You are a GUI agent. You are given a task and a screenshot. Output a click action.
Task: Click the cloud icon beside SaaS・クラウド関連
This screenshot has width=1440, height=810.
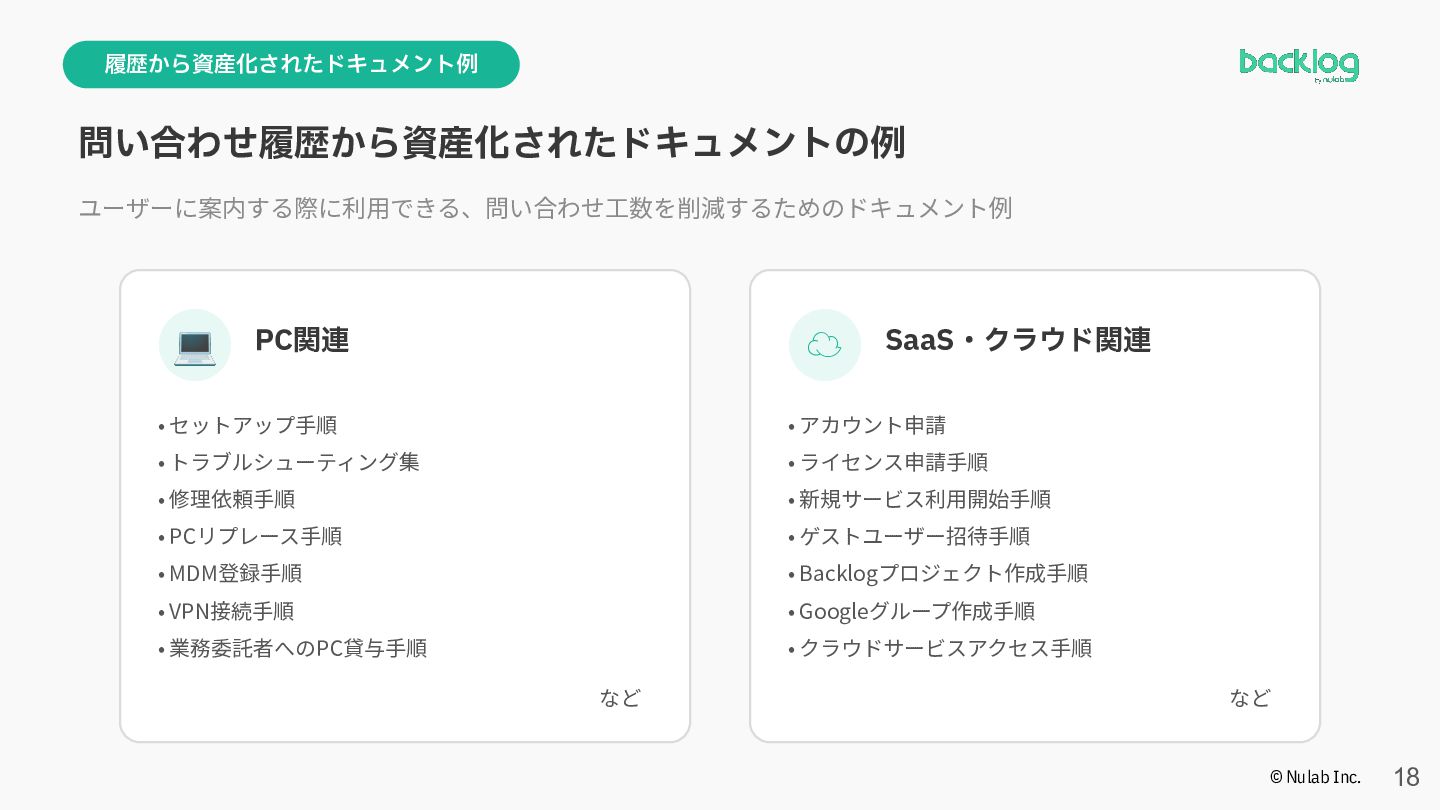tap(825, 345)
